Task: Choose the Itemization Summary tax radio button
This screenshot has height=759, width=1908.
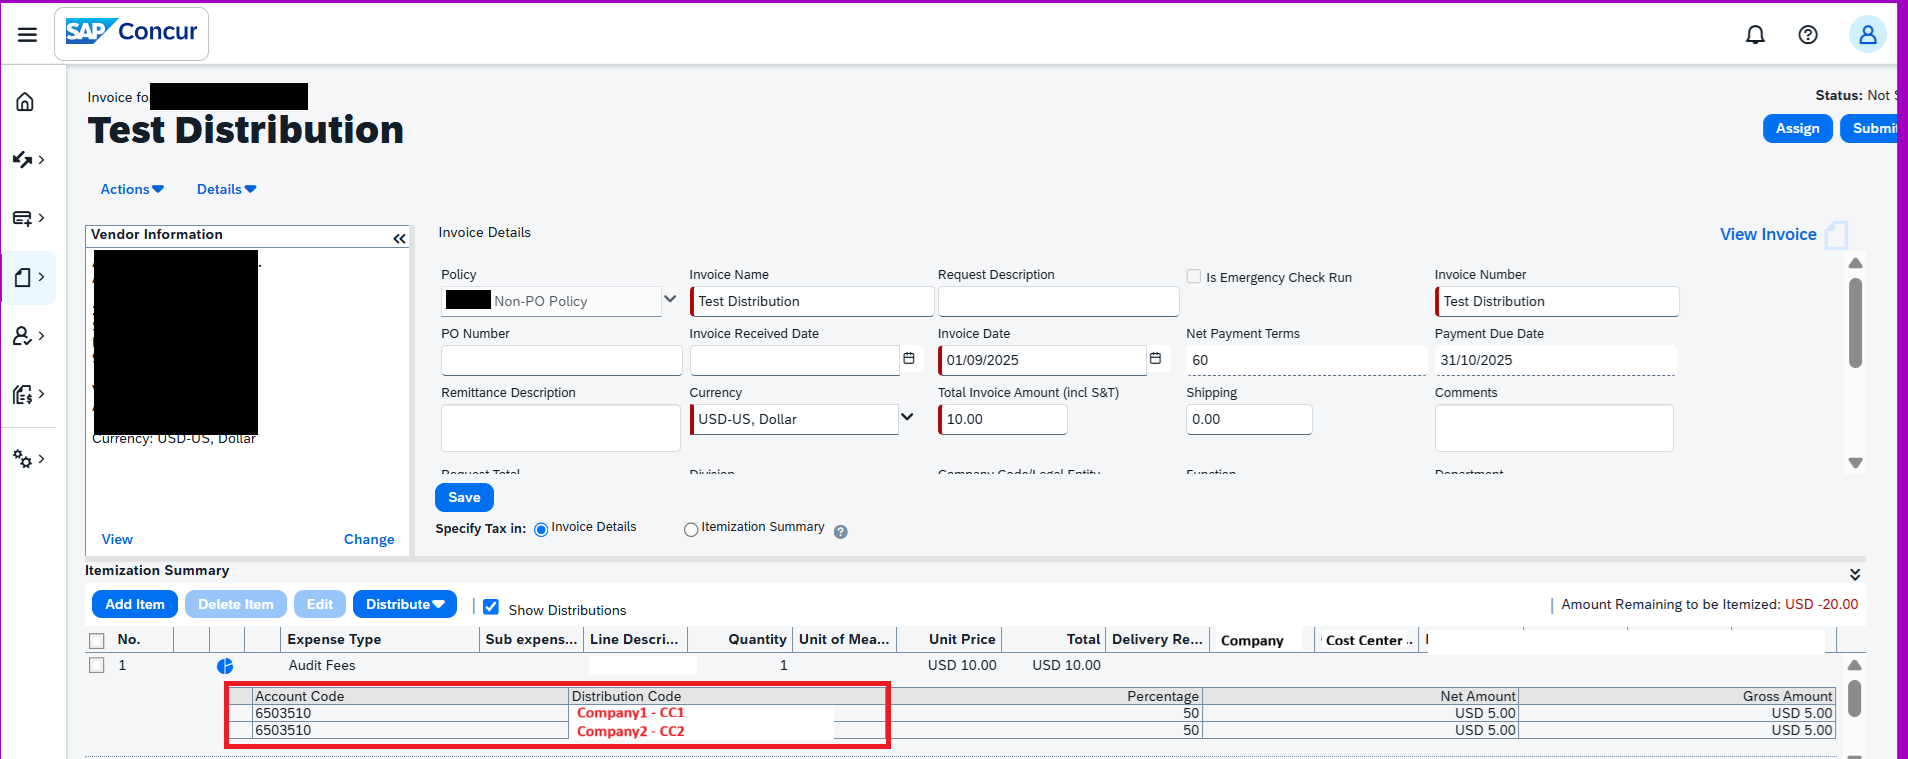Action: coord(691,530)
